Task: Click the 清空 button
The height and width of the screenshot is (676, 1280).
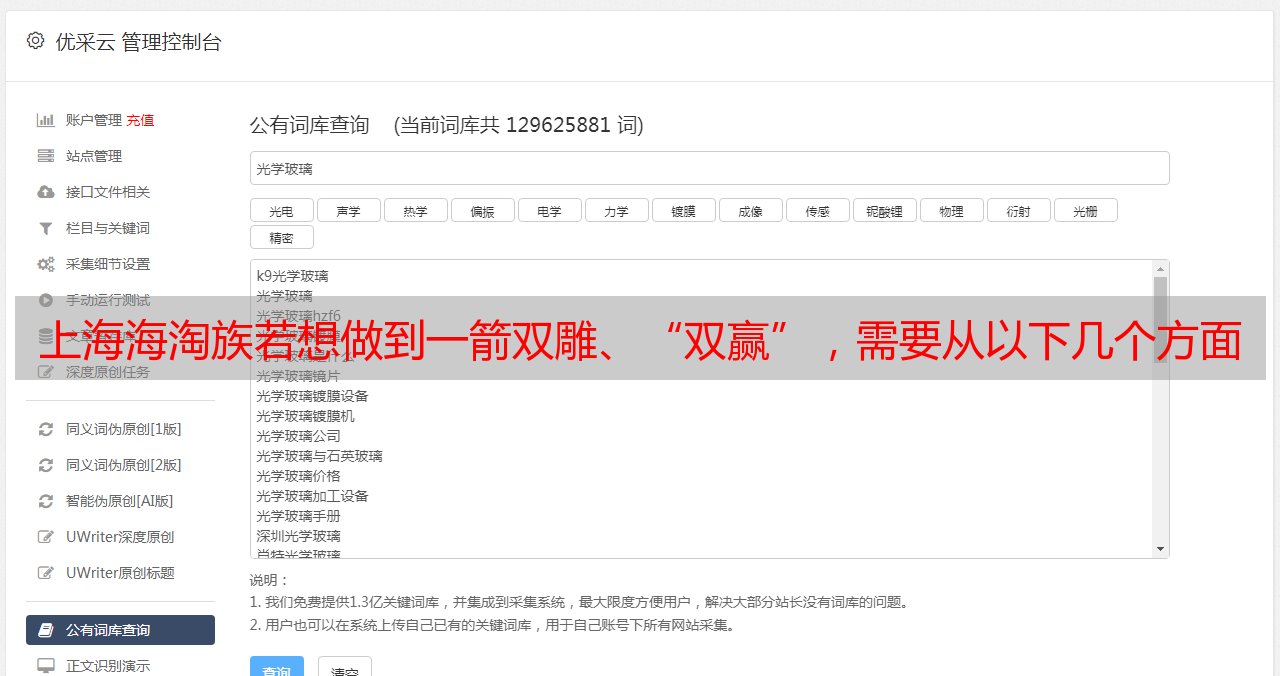Action: (345, 666)
